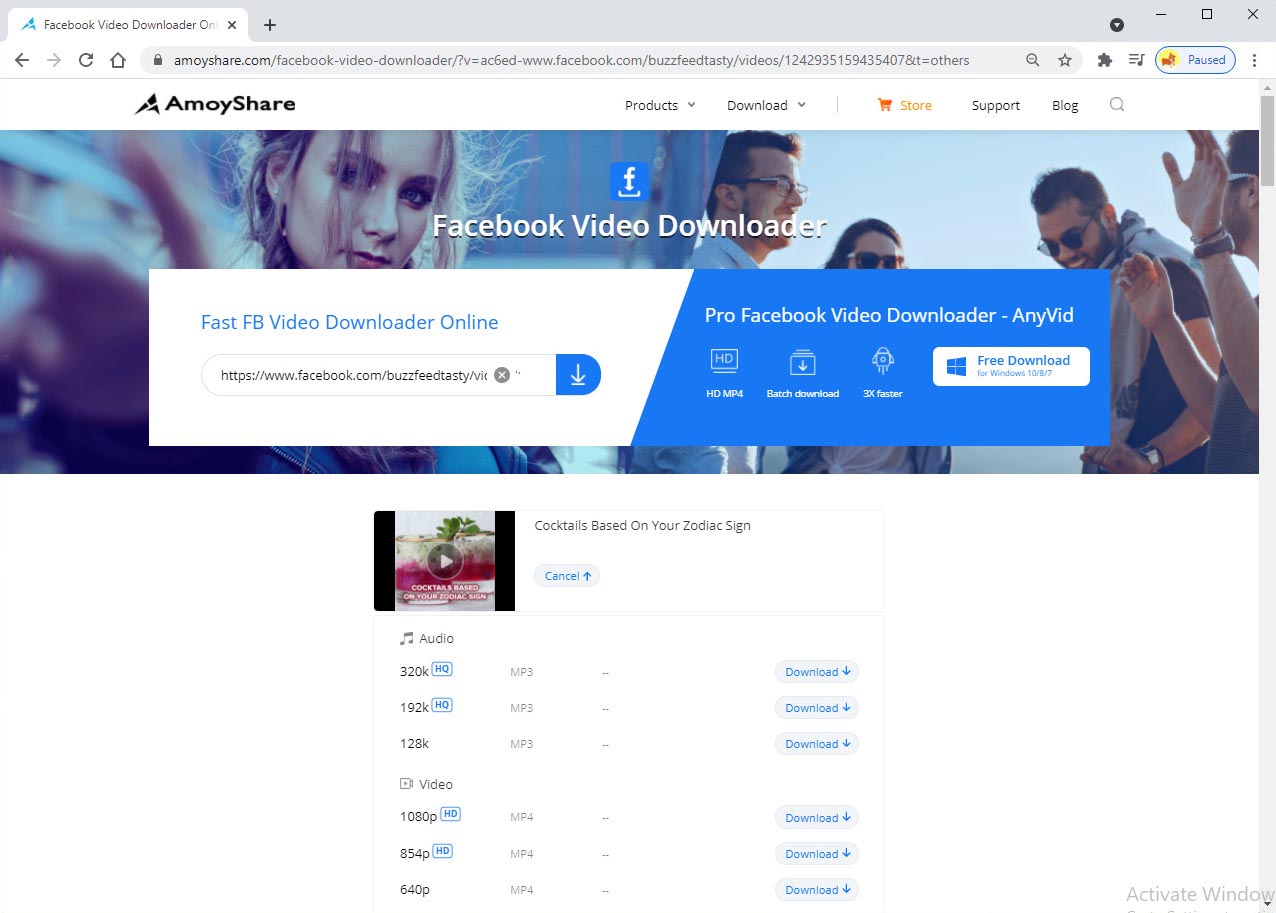Bookmark this page with star icon
This screenshot has width=1276, height=913.
pos(1065,60)
